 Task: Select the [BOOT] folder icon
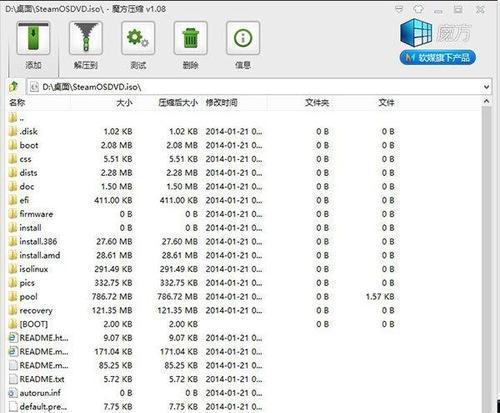(x=13, y=324)
